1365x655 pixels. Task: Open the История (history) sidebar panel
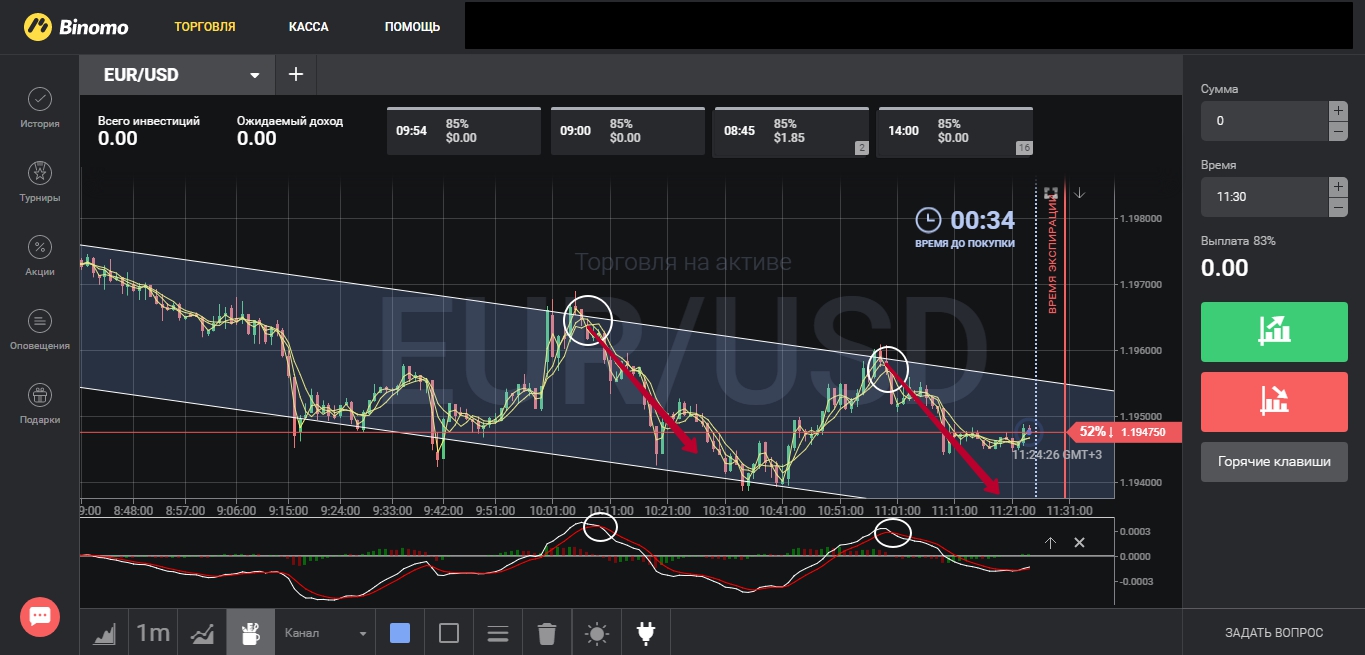click(40, 108)
